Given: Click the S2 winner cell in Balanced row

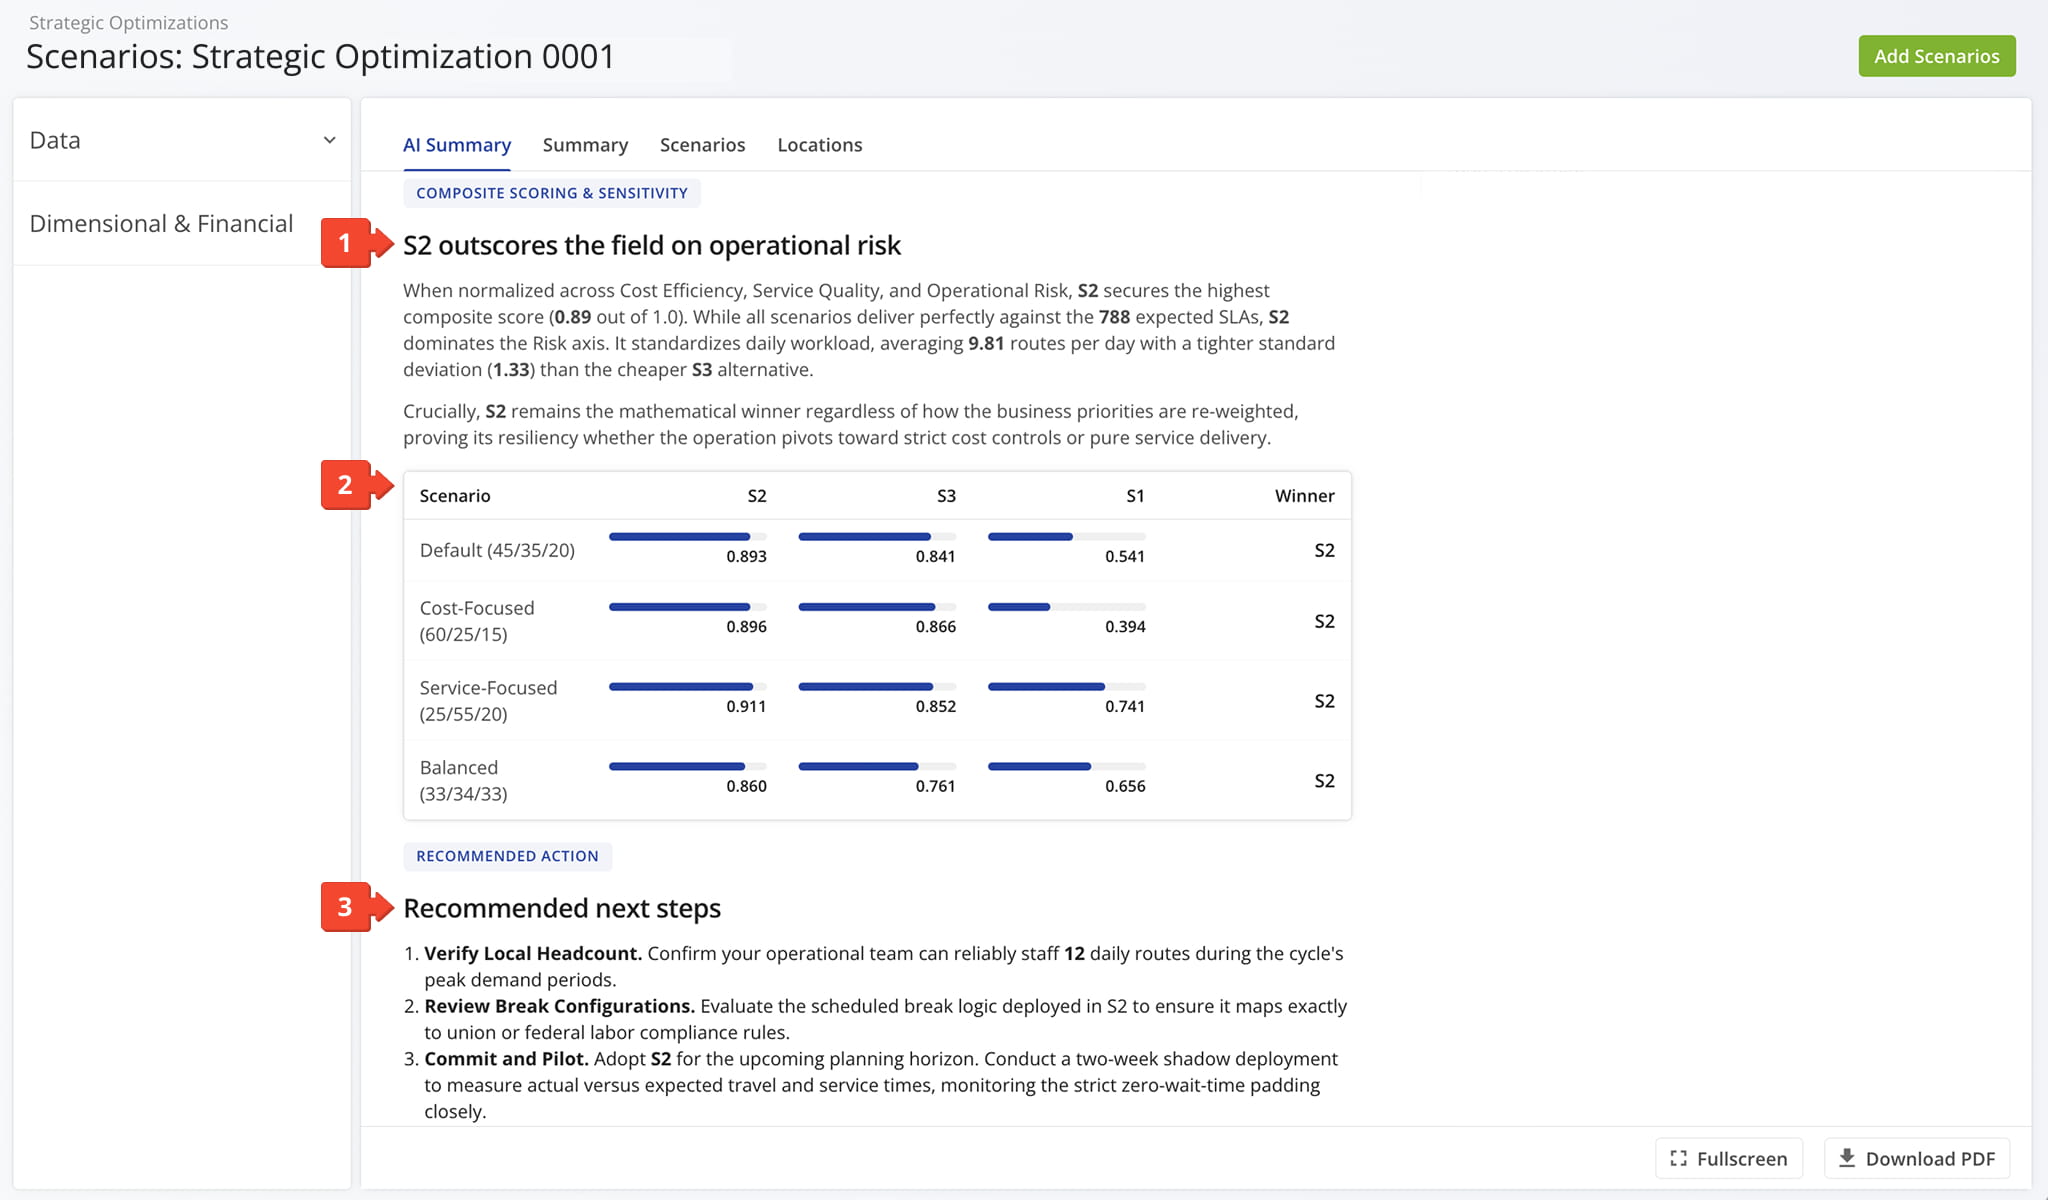Looking at the screenshot, I should point(1324,781).
